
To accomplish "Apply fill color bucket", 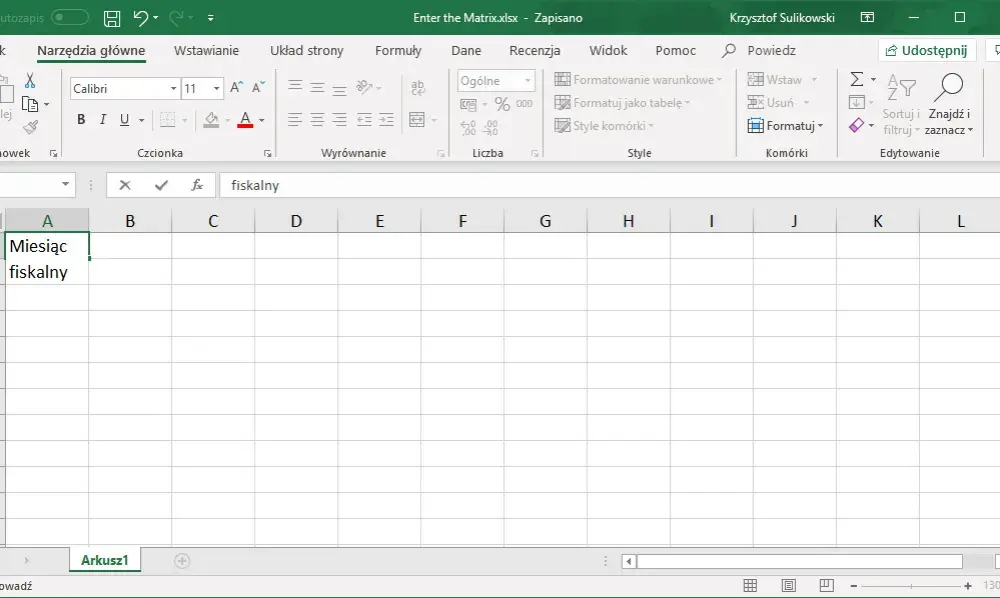I will (x=211, y=119).
